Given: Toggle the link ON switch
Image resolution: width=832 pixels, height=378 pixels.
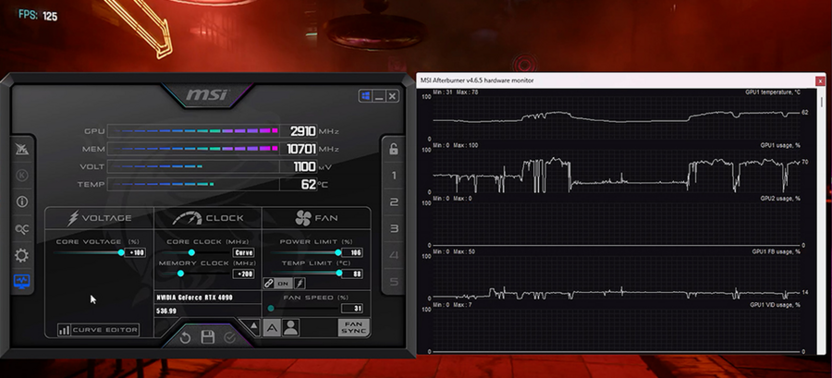Looking at the screenshot, I should (x=283, y=284).
